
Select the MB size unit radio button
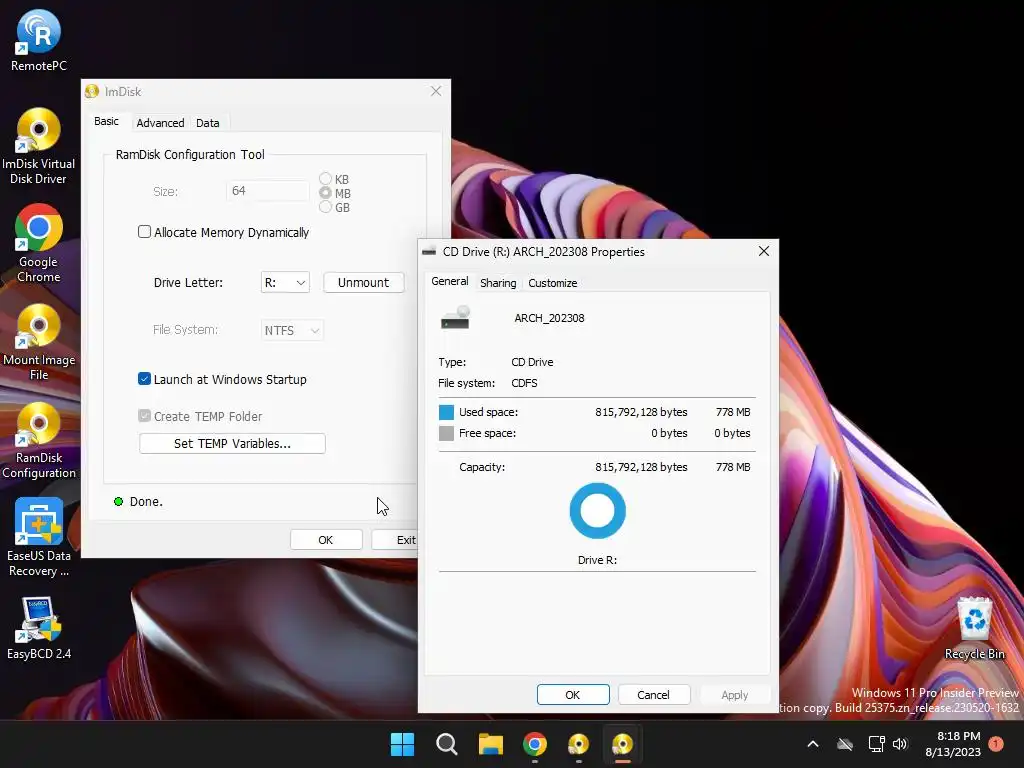pos(325,193)
